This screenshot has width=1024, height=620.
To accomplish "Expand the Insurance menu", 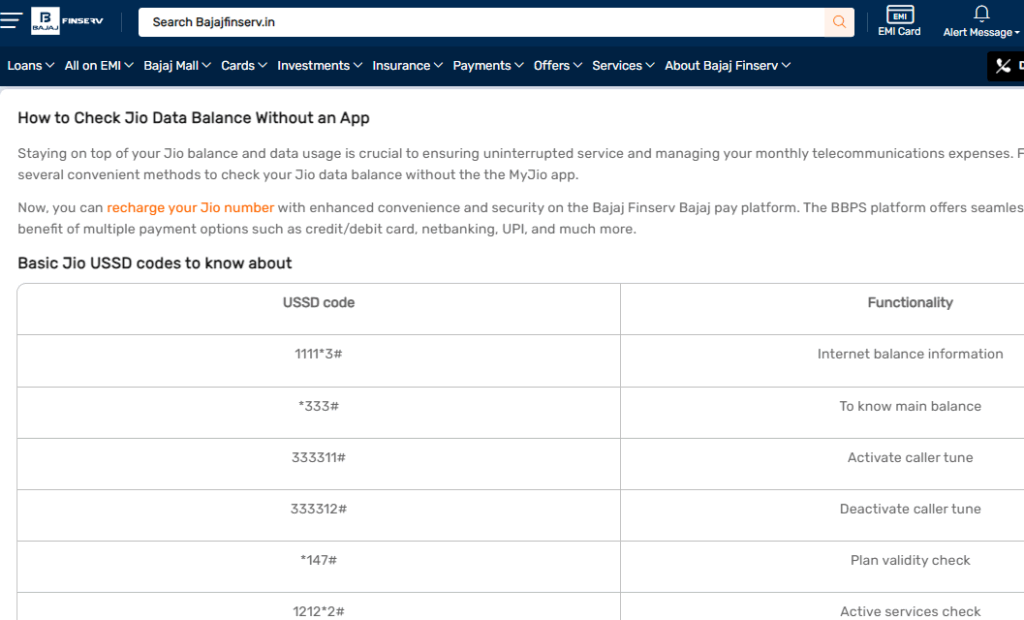I will (x=408, y=65).
